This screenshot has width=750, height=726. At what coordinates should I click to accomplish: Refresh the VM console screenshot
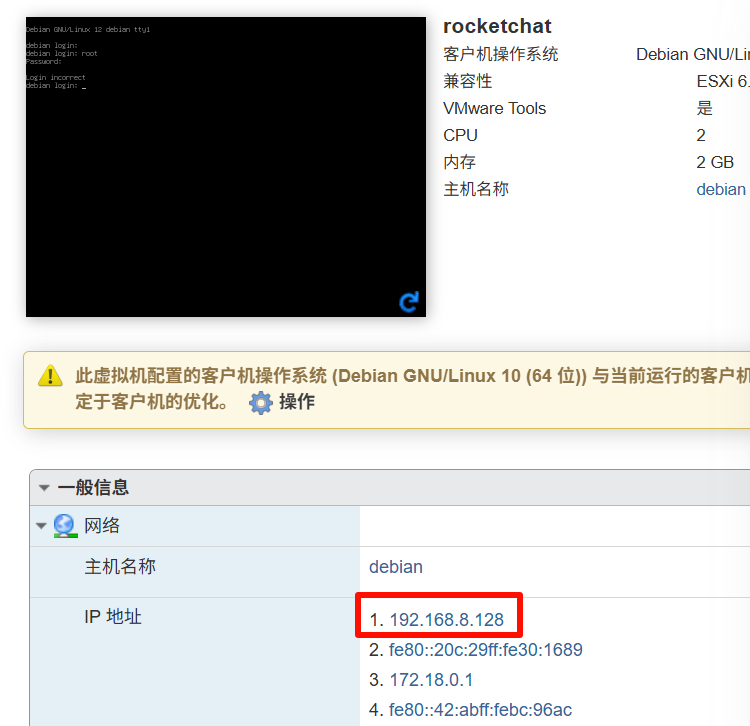[409, 302]
